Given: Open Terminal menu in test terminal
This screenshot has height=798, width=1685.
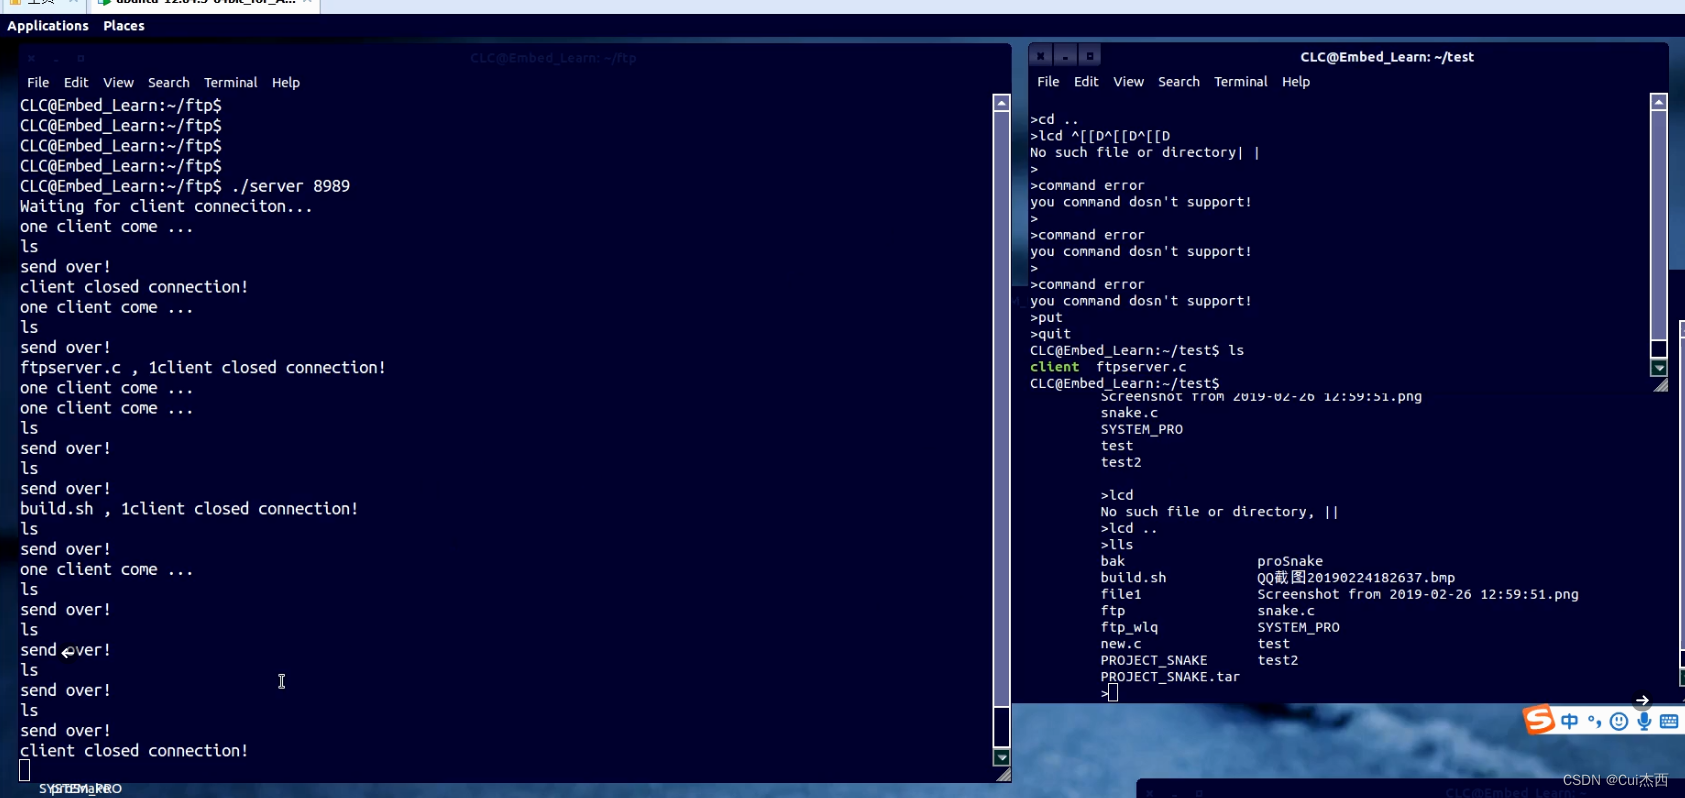Looking at the screenshot, I should (1241, 81).
